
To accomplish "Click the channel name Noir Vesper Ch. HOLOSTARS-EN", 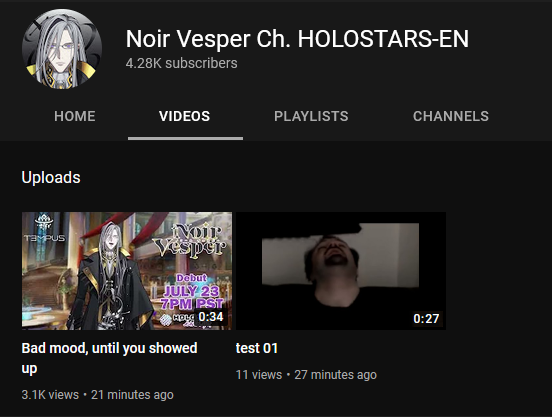I will pyautogui.click(x=297, y=39).
